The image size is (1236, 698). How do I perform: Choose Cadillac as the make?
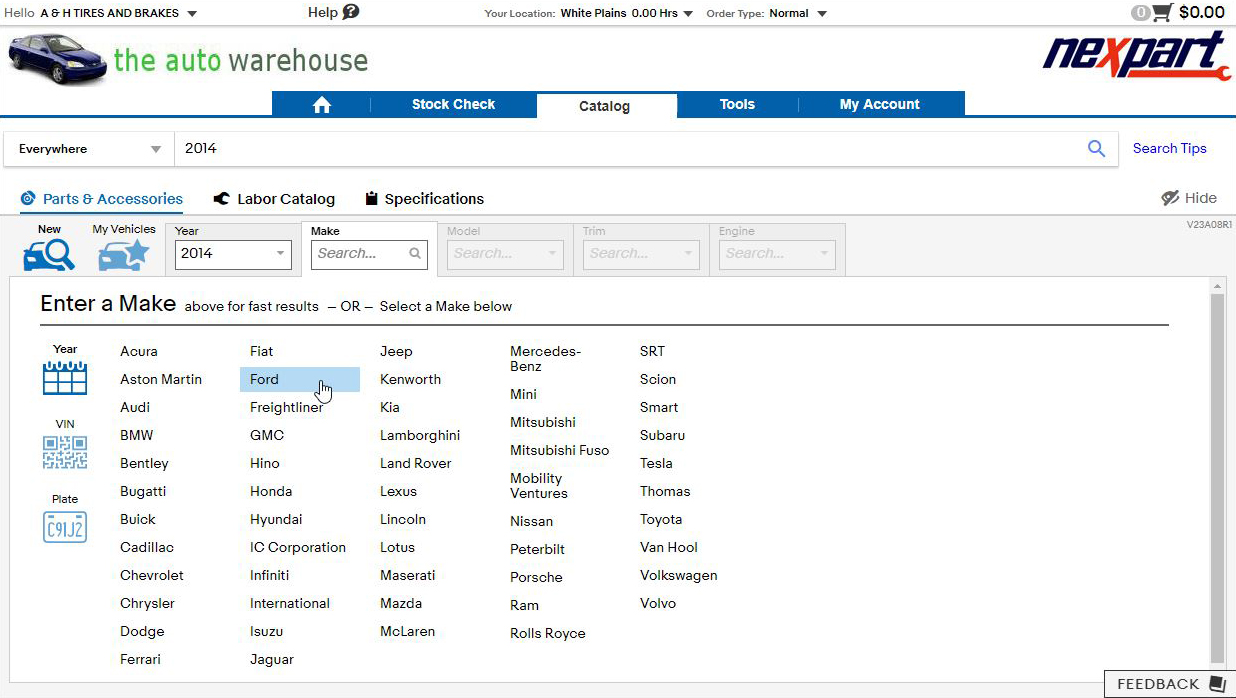coord(147,547)
